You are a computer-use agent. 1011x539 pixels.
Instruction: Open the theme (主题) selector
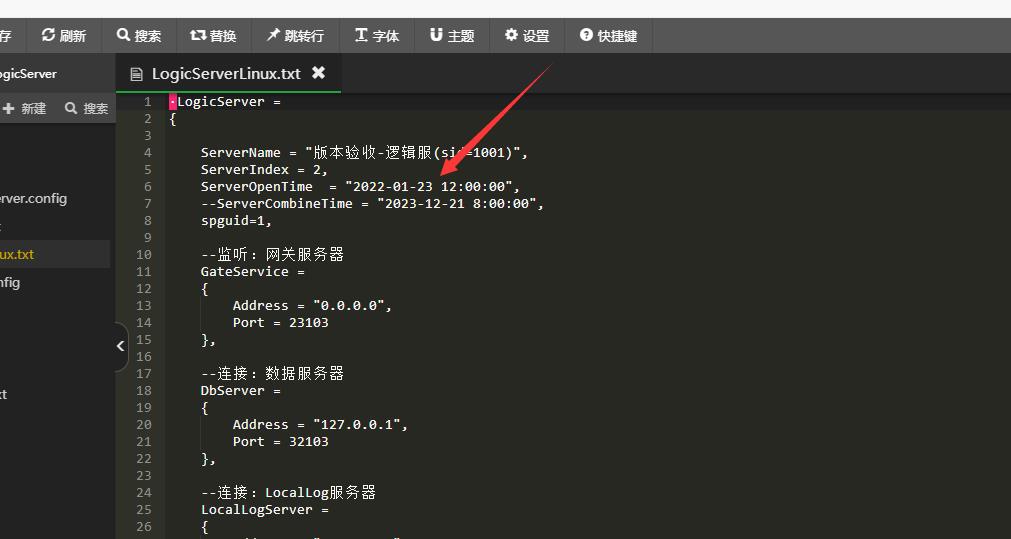(451, 36)
